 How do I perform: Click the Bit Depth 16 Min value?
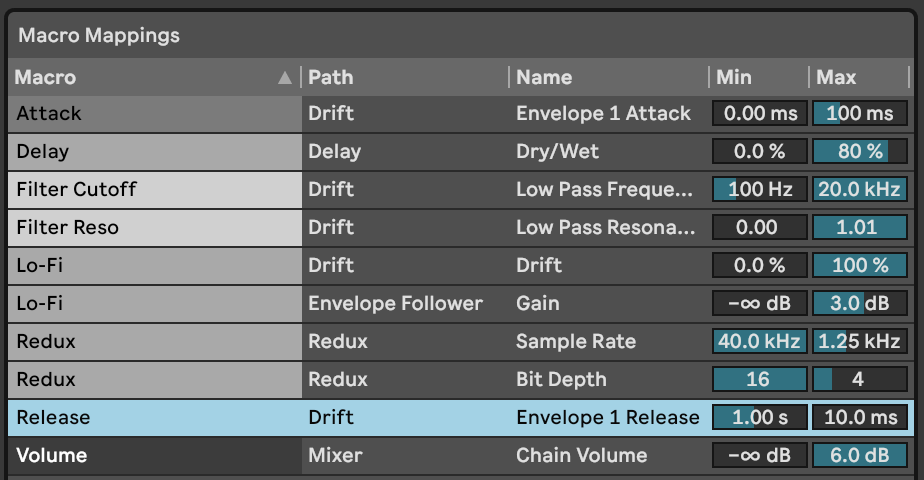(x=760, y=379)
